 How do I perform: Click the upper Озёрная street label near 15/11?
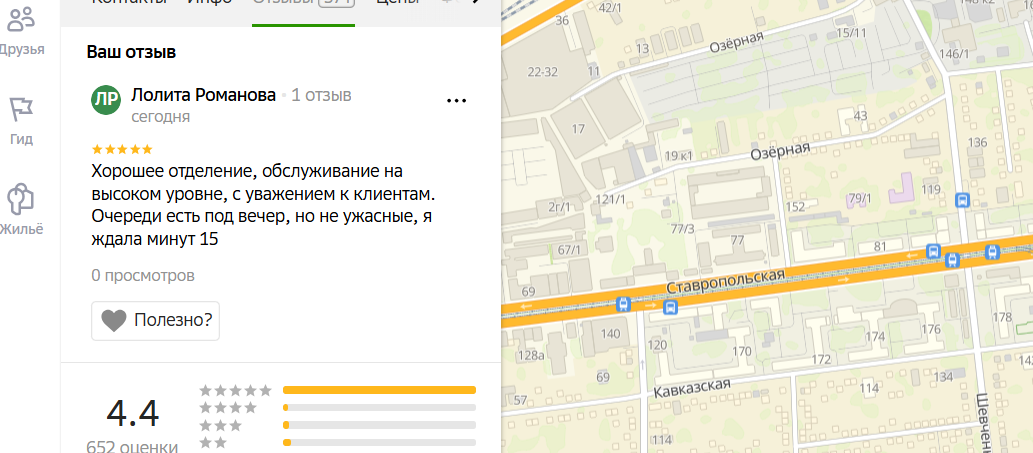(x=737, y=43)
